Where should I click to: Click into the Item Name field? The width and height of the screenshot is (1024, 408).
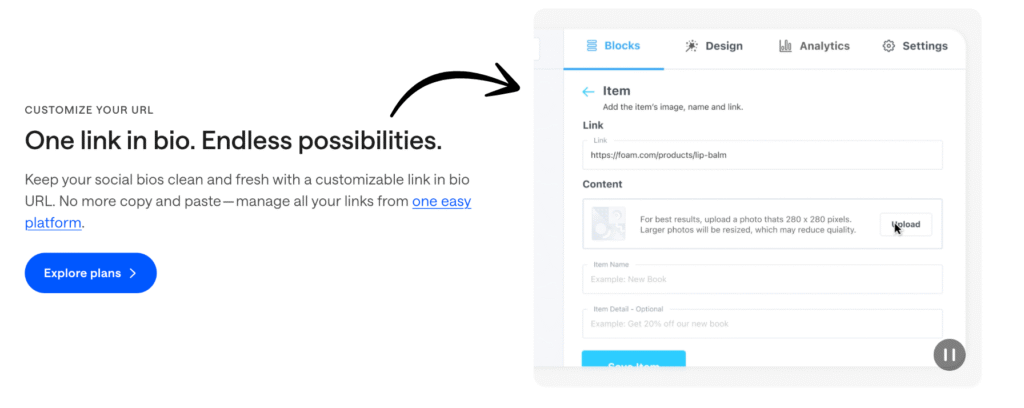coord(762,279)
